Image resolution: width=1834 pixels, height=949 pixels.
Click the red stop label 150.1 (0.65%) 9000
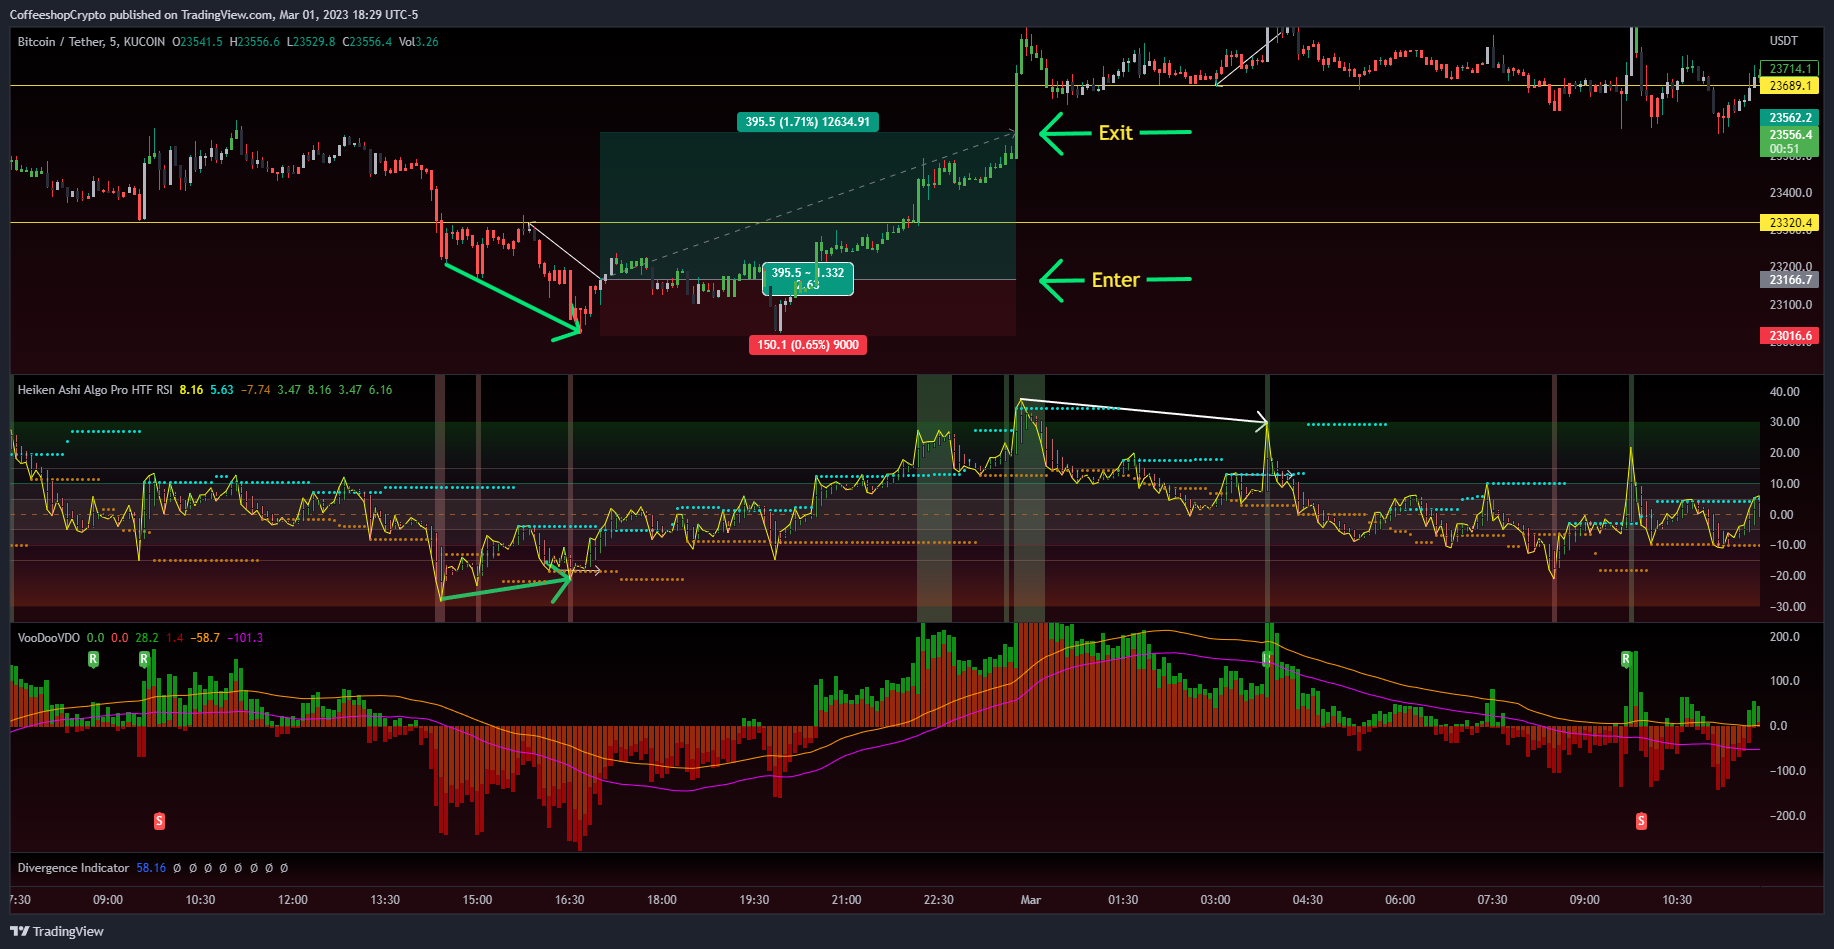click(x=808, y=345)
